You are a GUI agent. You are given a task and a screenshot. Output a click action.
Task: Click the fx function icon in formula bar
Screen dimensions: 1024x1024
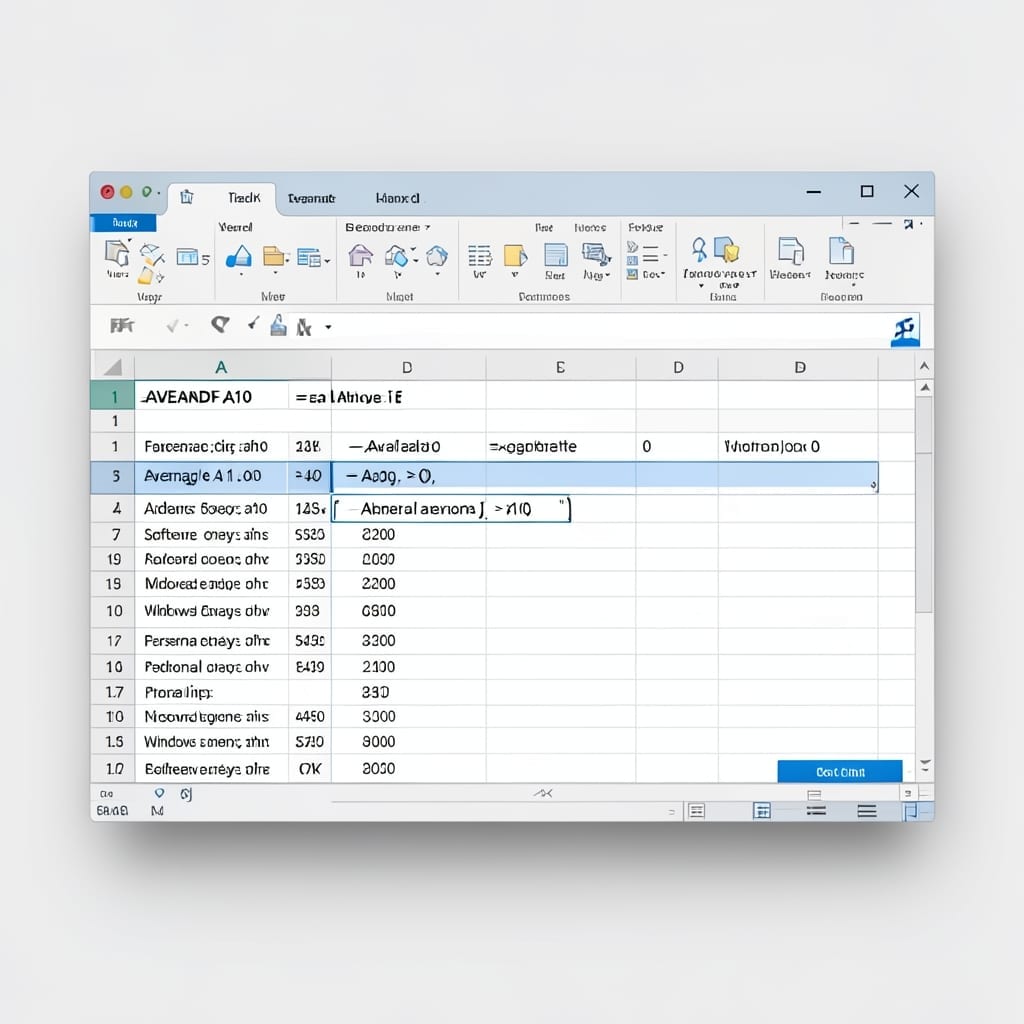304,327
